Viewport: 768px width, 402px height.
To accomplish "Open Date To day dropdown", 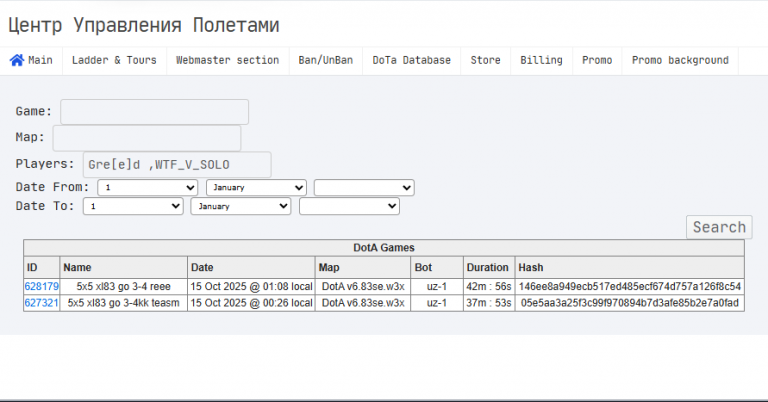I will 133,206.
